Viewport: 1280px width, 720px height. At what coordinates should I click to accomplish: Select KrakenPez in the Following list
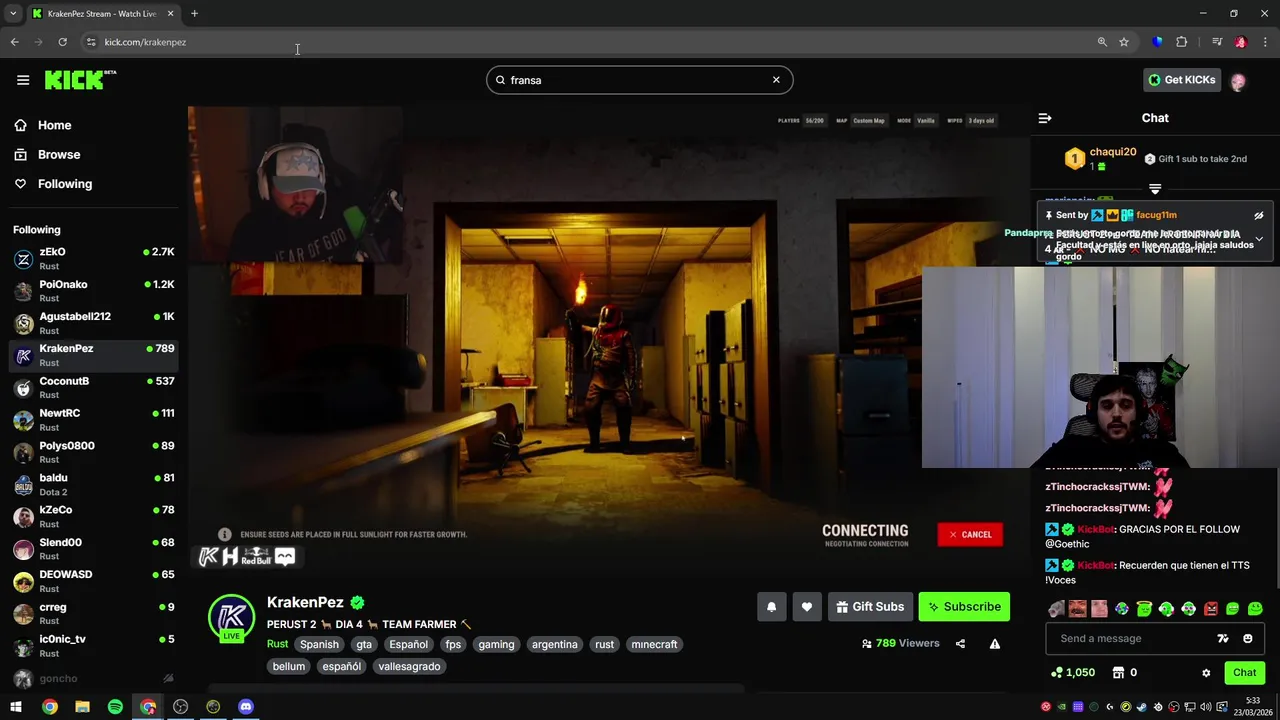[x=94, y=355]
